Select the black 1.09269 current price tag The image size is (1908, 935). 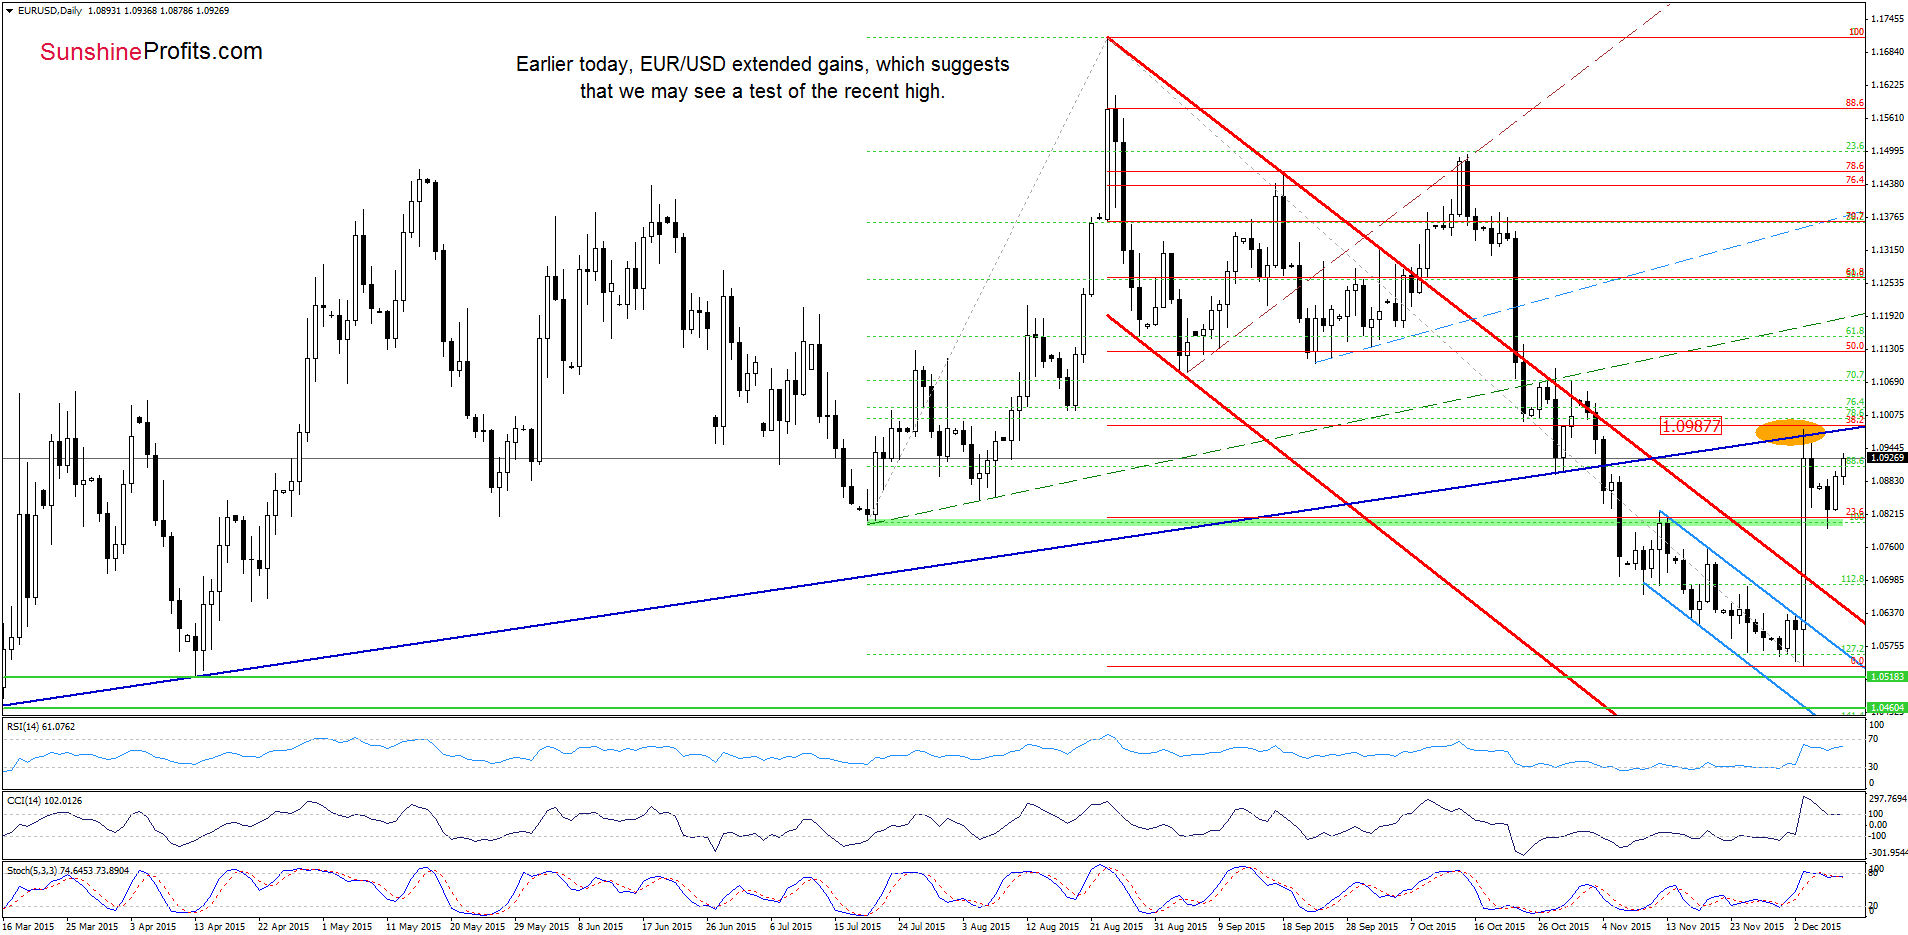pyautogui.click(x=1887, y=458)
